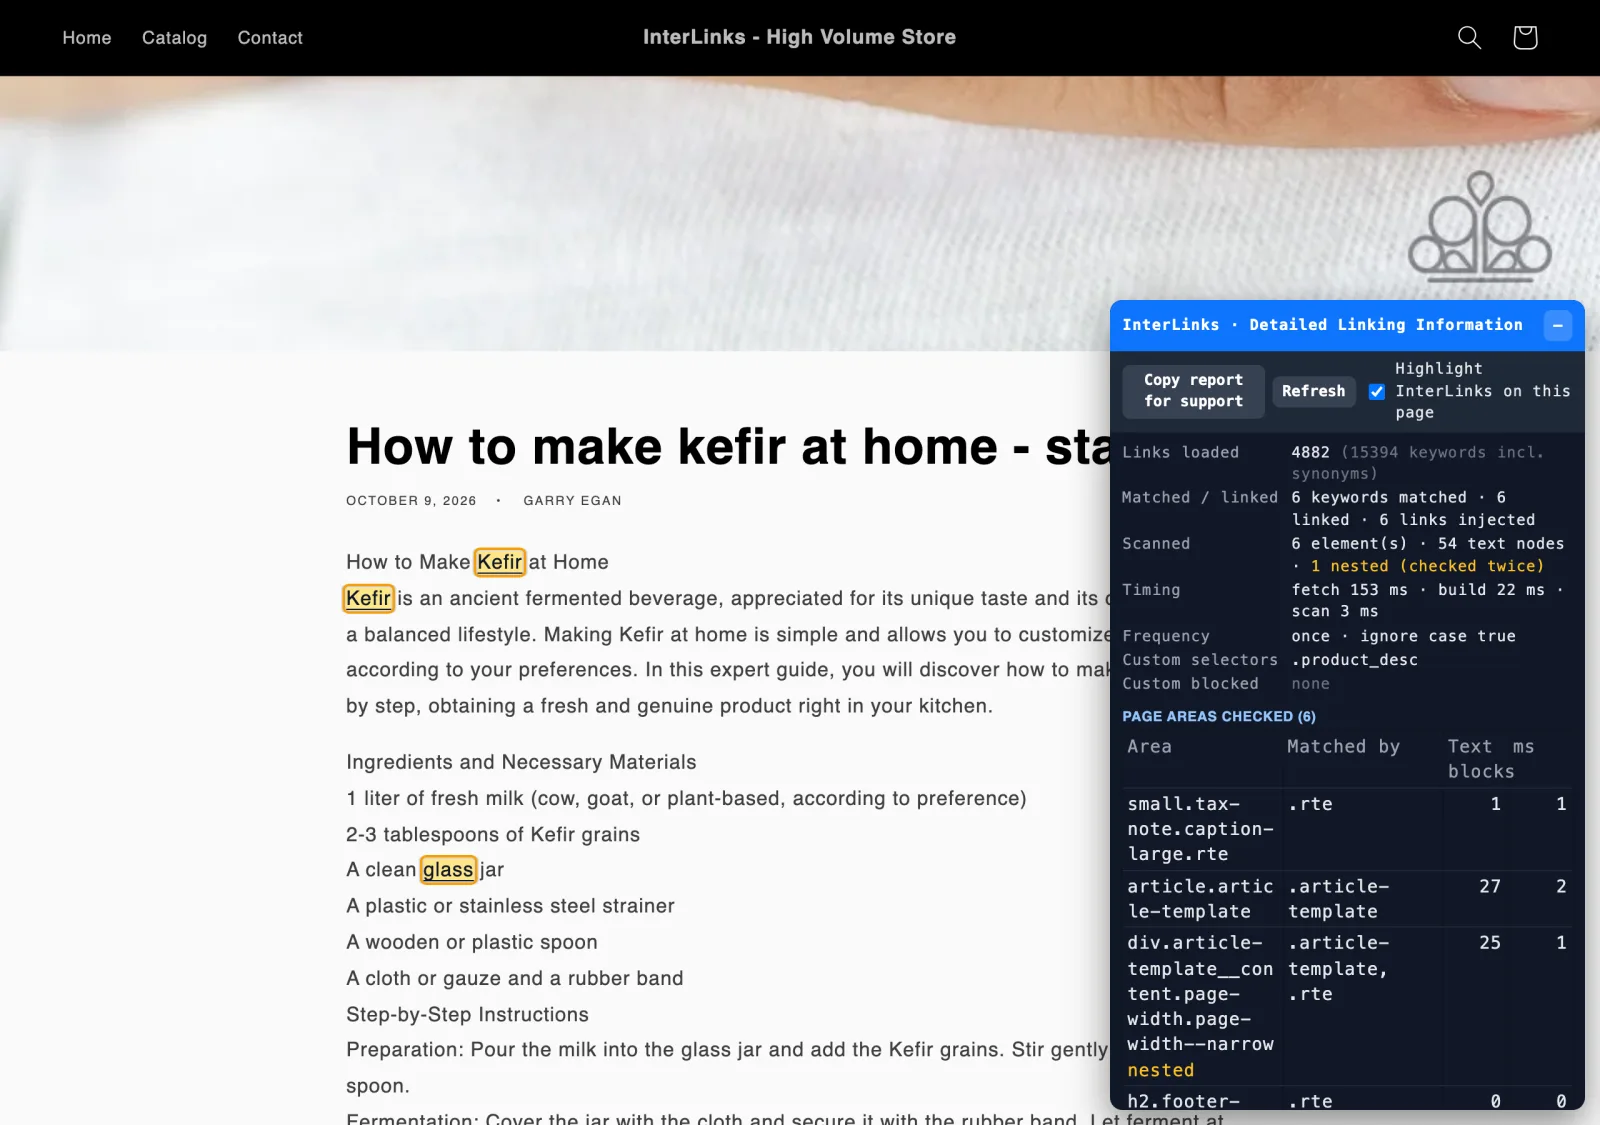
Task: Click the Area column header
Action: 1149,747
